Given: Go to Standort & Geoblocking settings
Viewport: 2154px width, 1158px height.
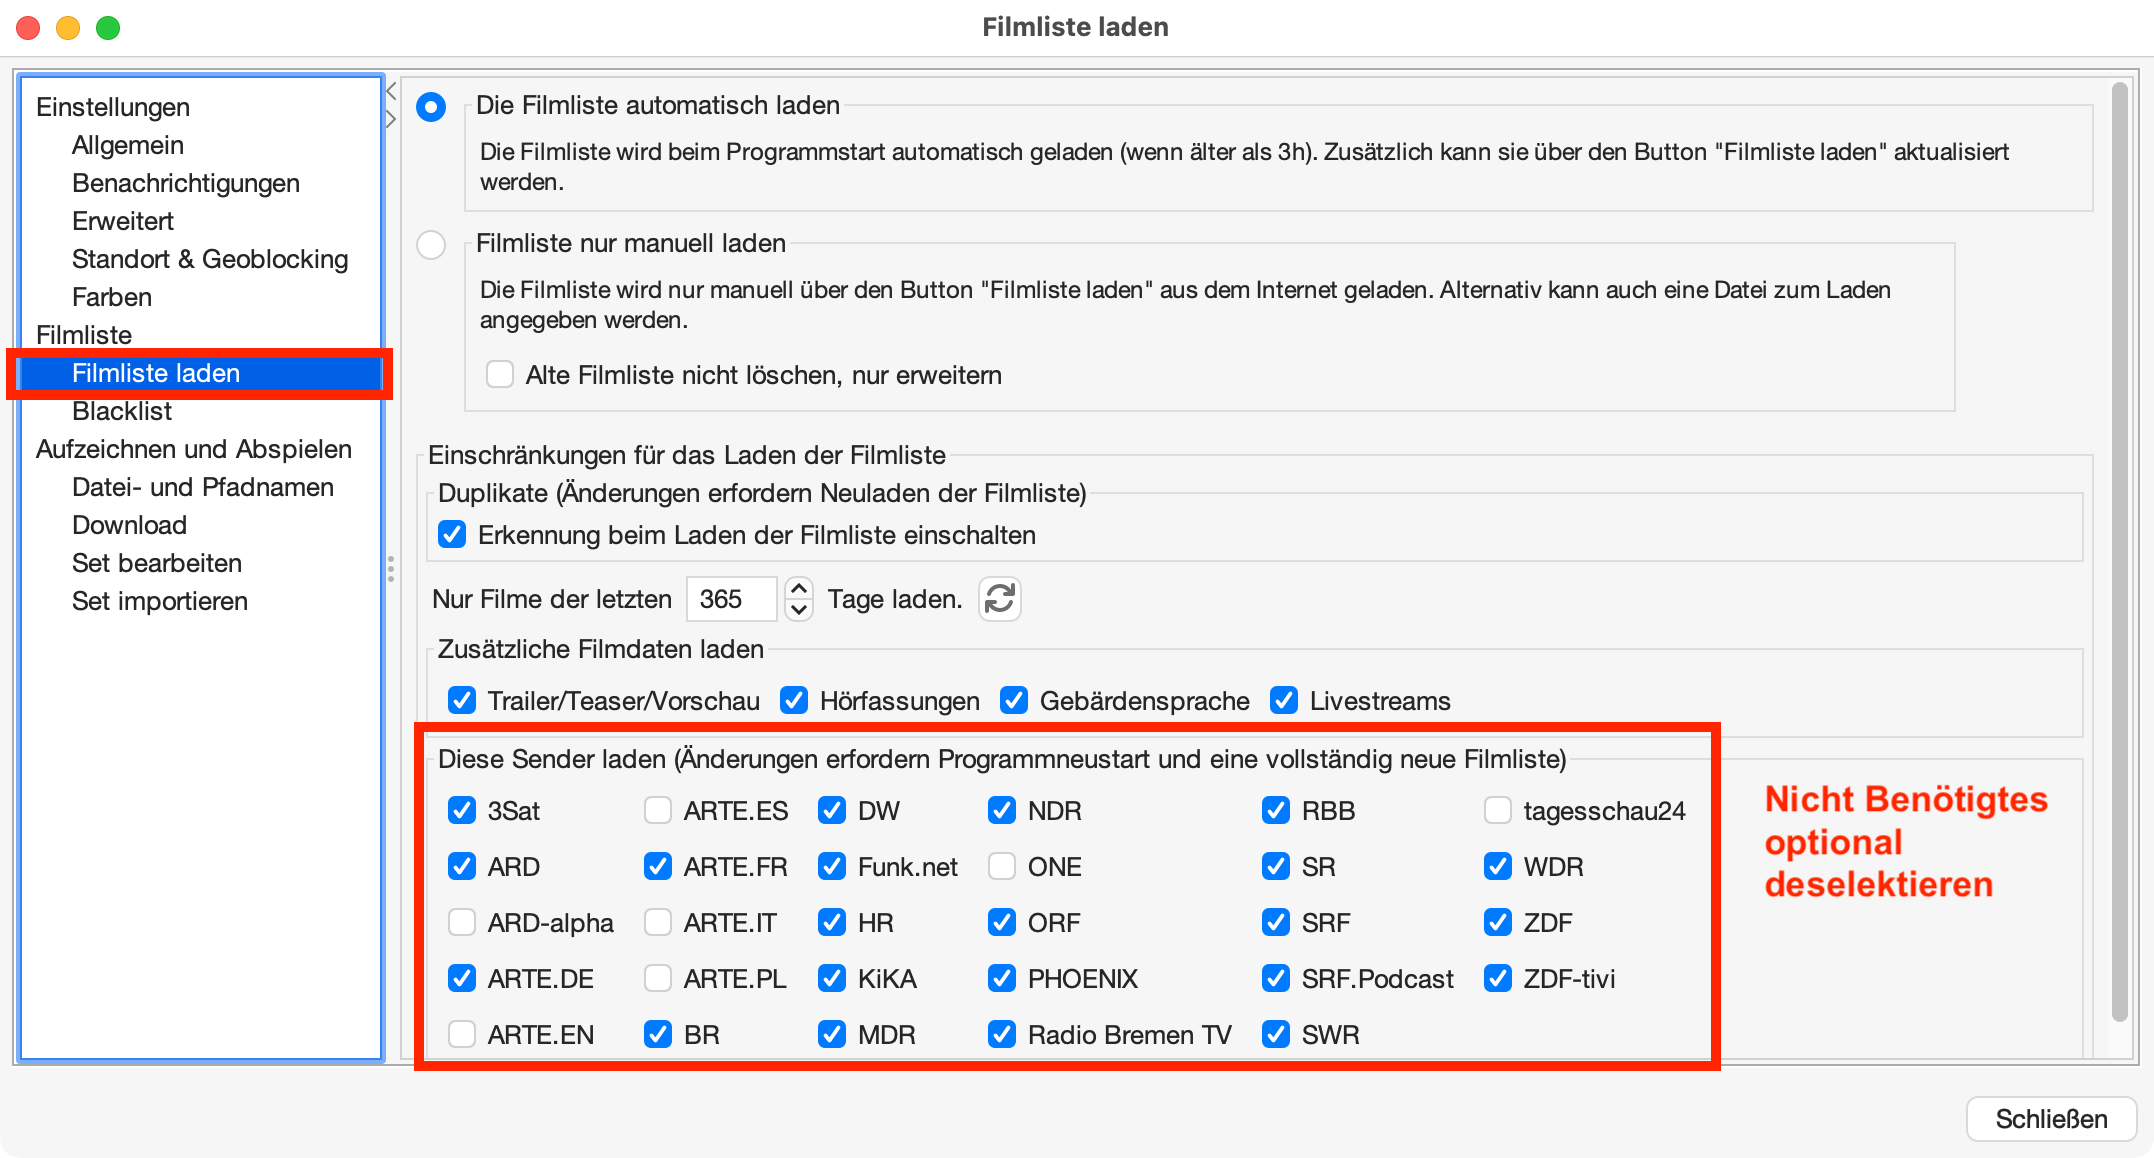Looking at the screenshot, I should (210, 259).
